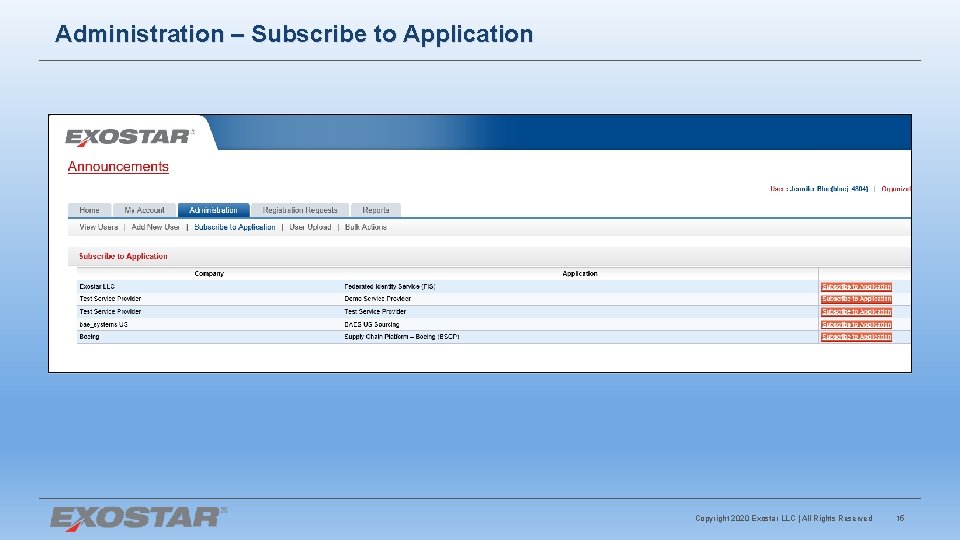Select the Exostar LLC company cell

tap(97, 287)
